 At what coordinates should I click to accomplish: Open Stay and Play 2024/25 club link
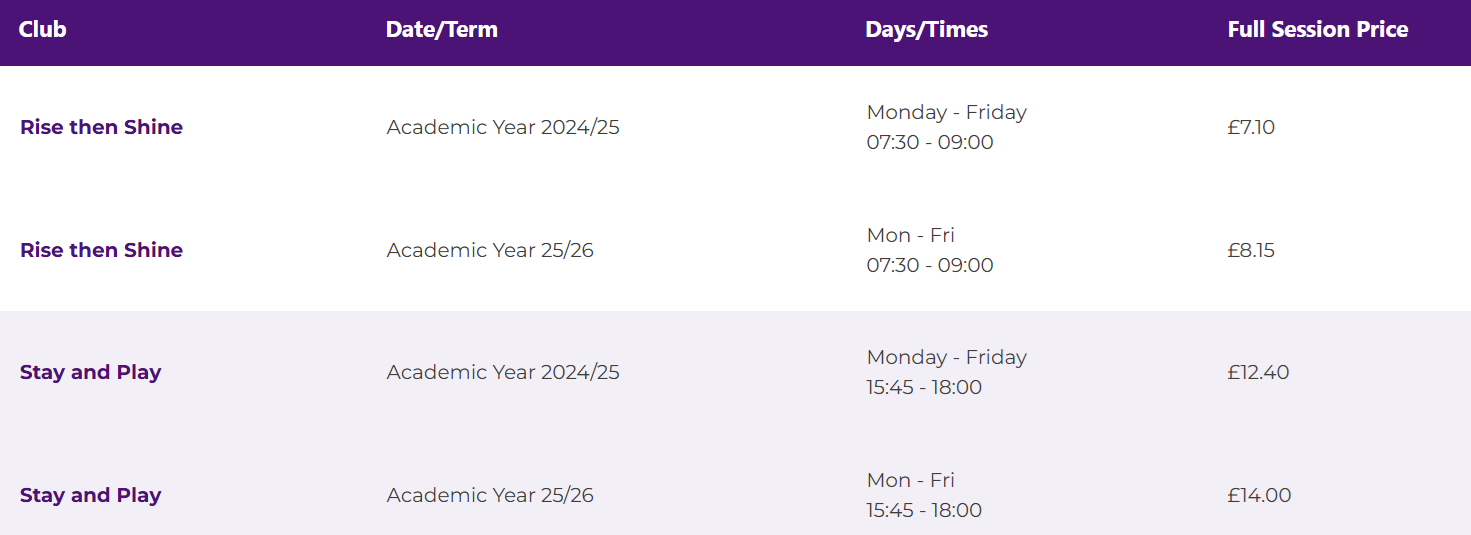90,372
